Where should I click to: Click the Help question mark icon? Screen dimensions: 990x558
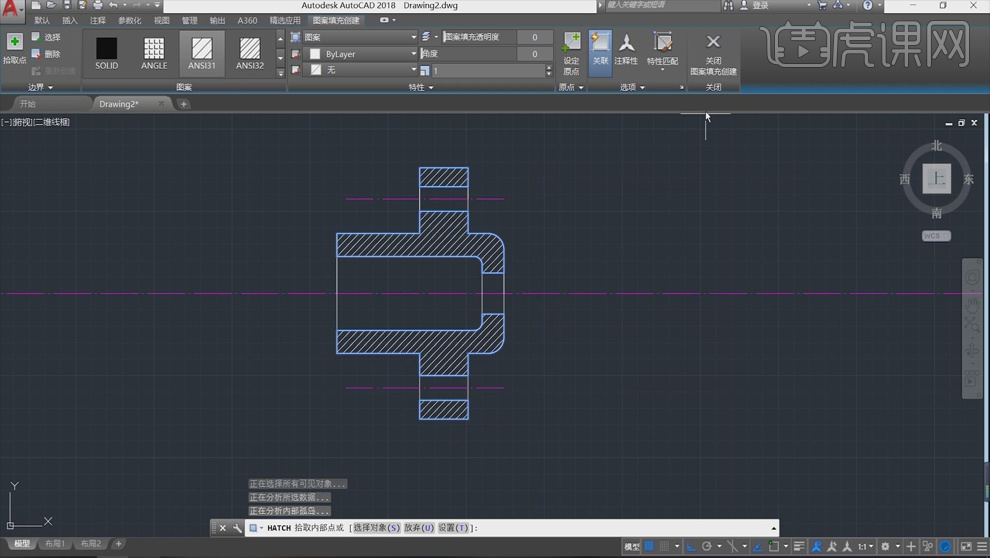868,5
